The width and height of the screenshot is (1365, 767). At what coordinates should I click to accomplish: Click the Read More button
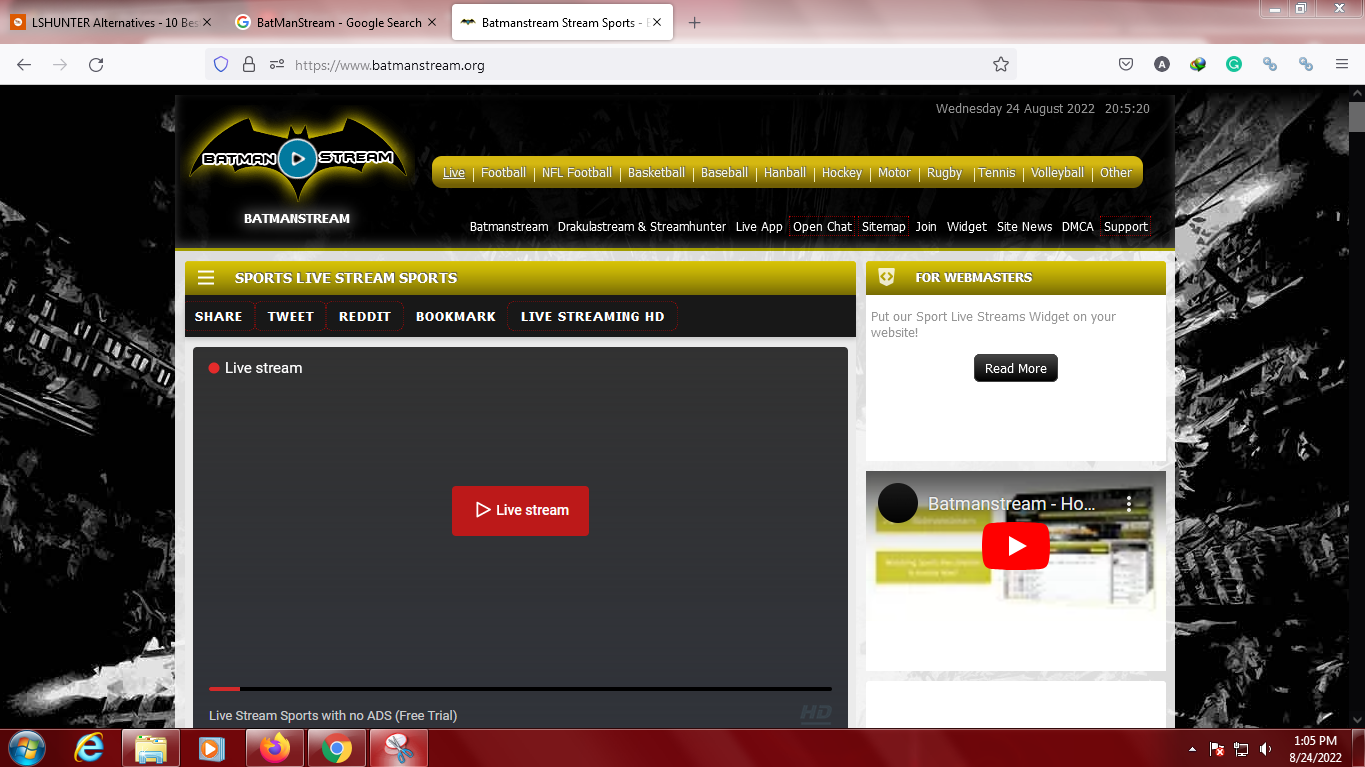(1016, 368)
